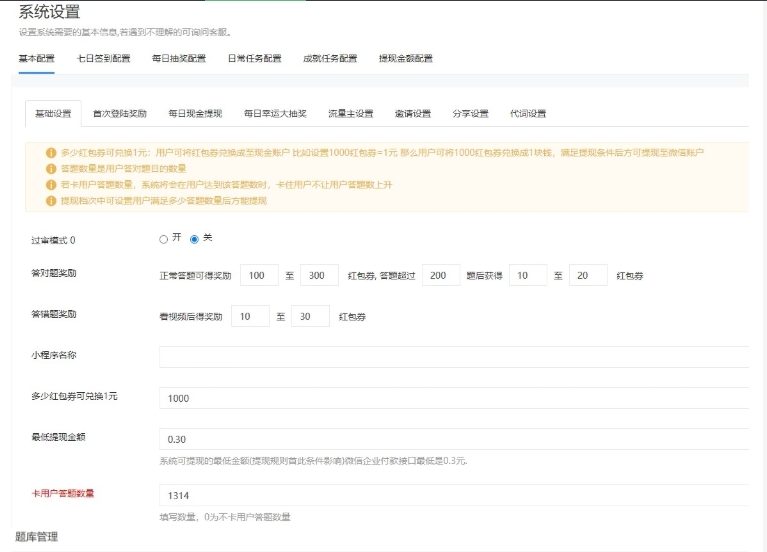Click the hint text 填写数量，0为不卡用户答题数量
This screenshot has width=767, height=552.
click(x=225, y=517)
